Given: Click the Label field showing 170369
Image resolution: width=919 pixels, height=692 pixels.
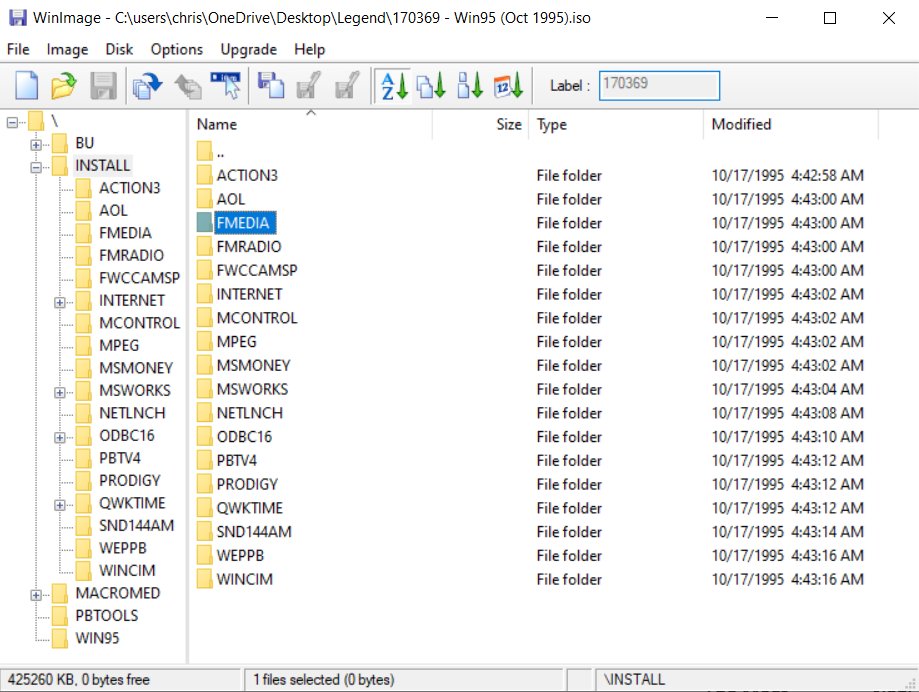Looking at the screenshot, I should tap(659, 86).
